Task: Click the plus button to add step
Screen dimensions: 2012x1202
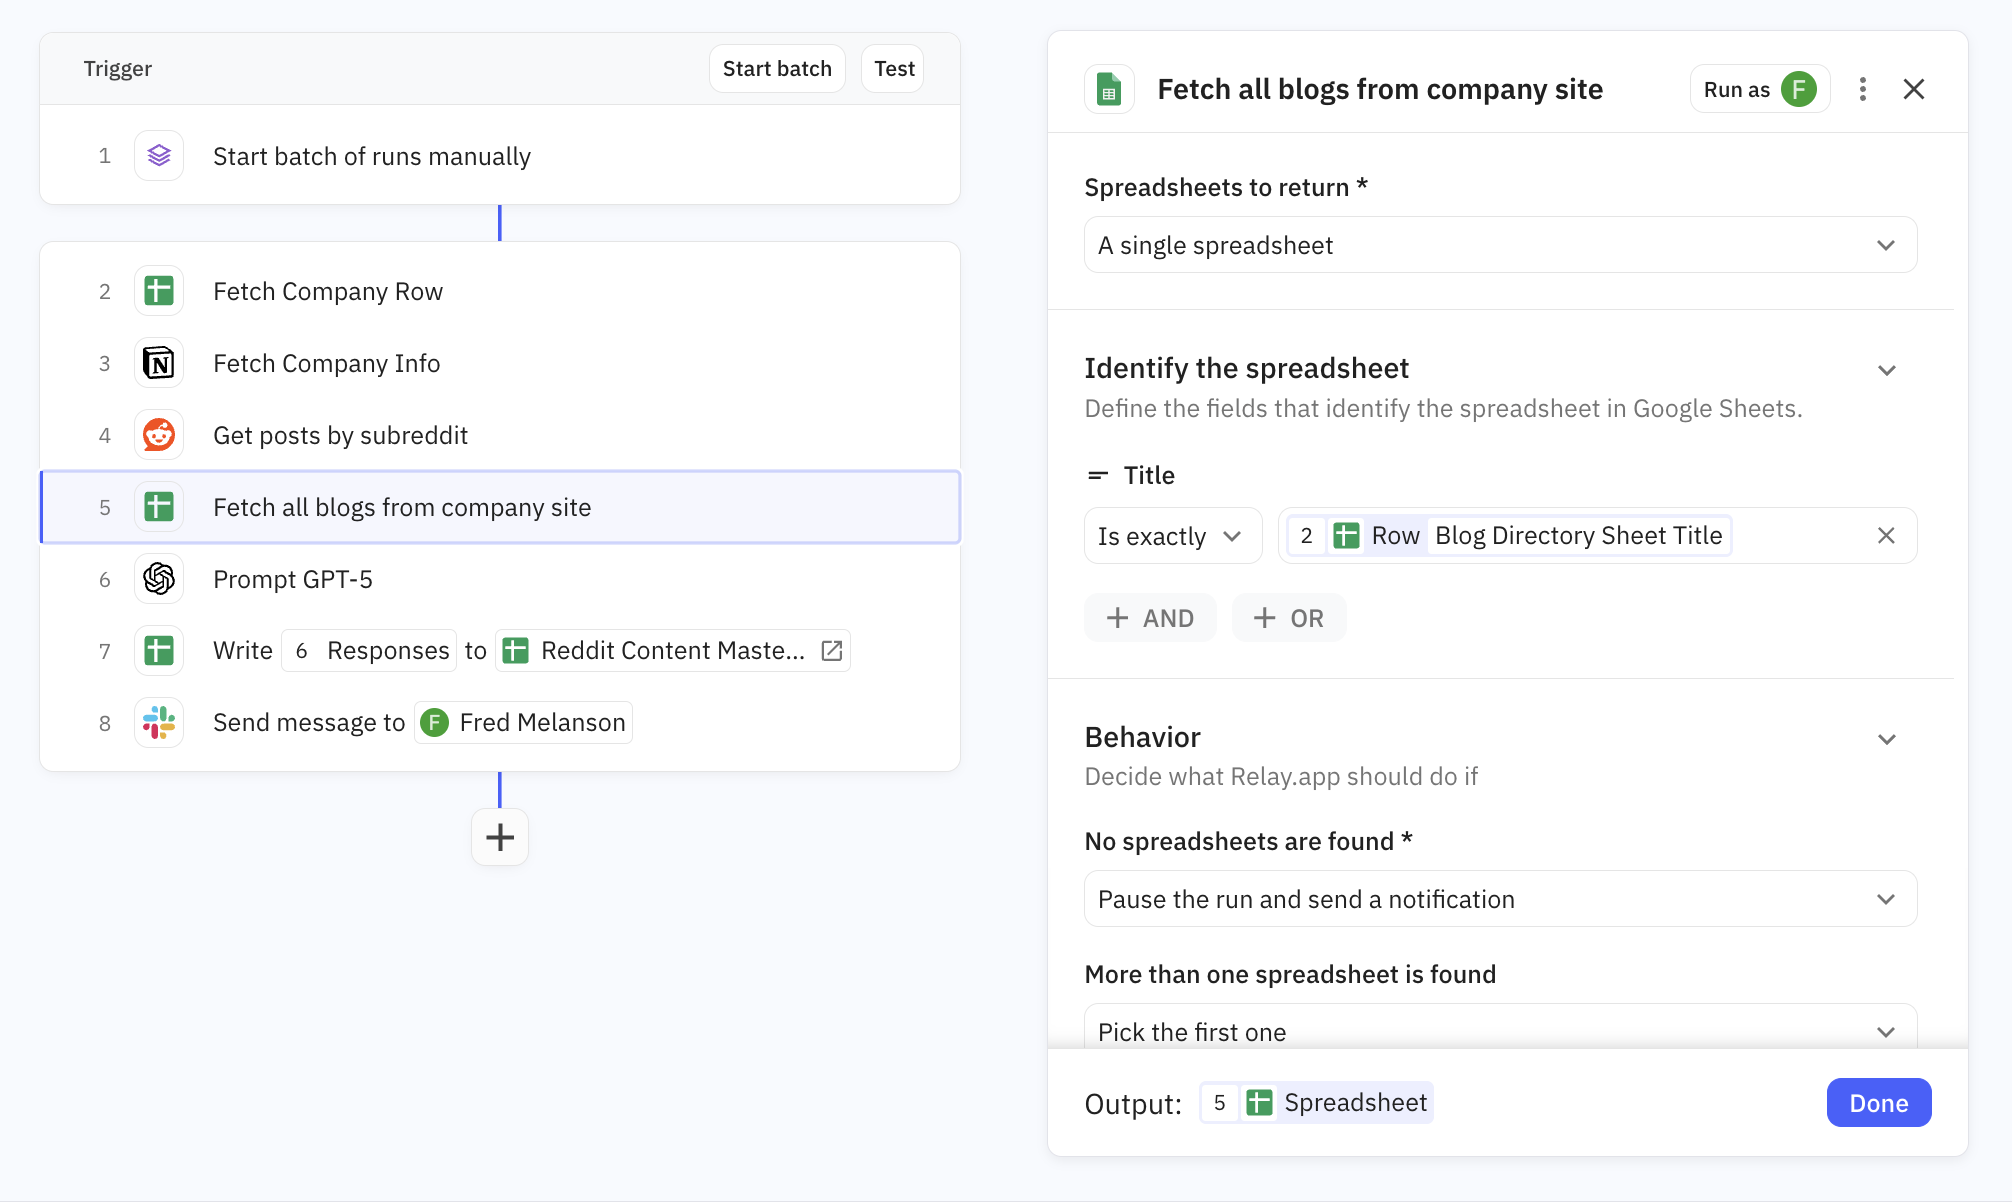Action: [x=499, y=837]
